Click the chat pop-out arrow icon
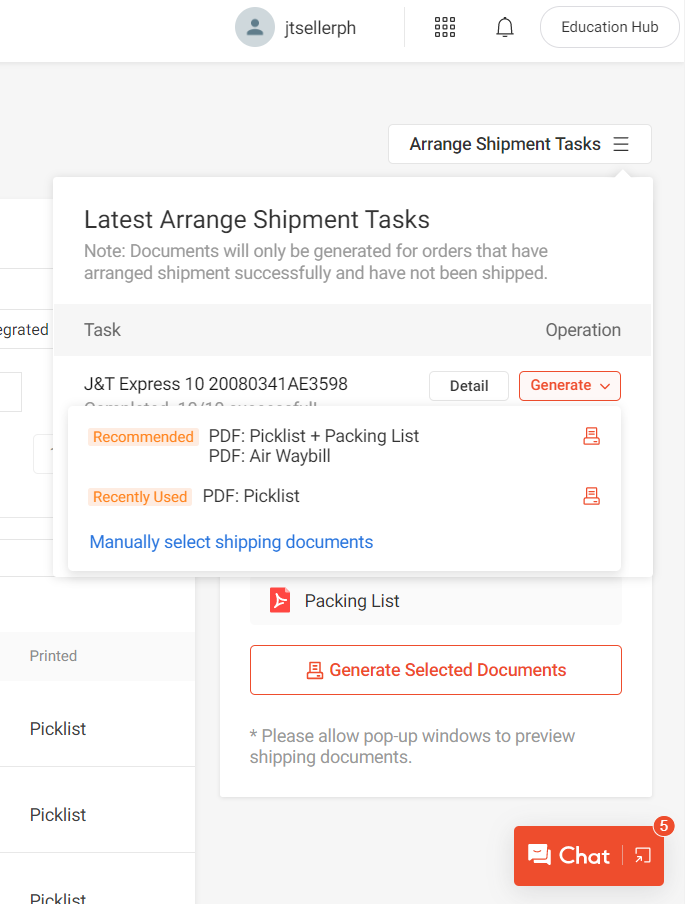Screen dimensions: 685x904 click(x=640, y=856)
